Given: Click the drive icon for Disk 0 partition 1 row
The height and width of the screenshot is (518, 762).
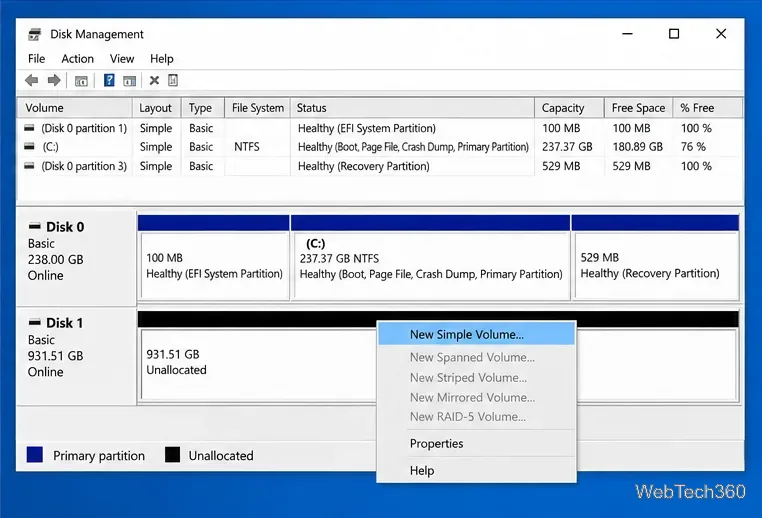Looking at the screenshot, I should 30,128.
